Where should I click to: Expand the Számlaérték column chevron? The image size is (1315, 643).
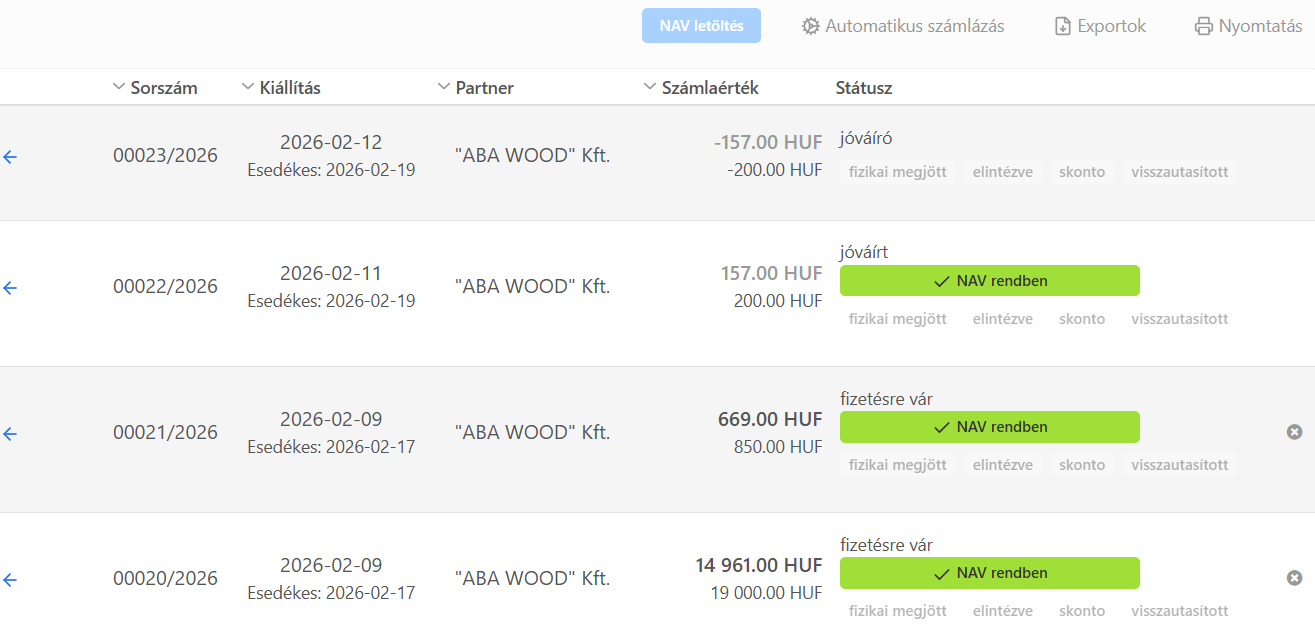650,87
